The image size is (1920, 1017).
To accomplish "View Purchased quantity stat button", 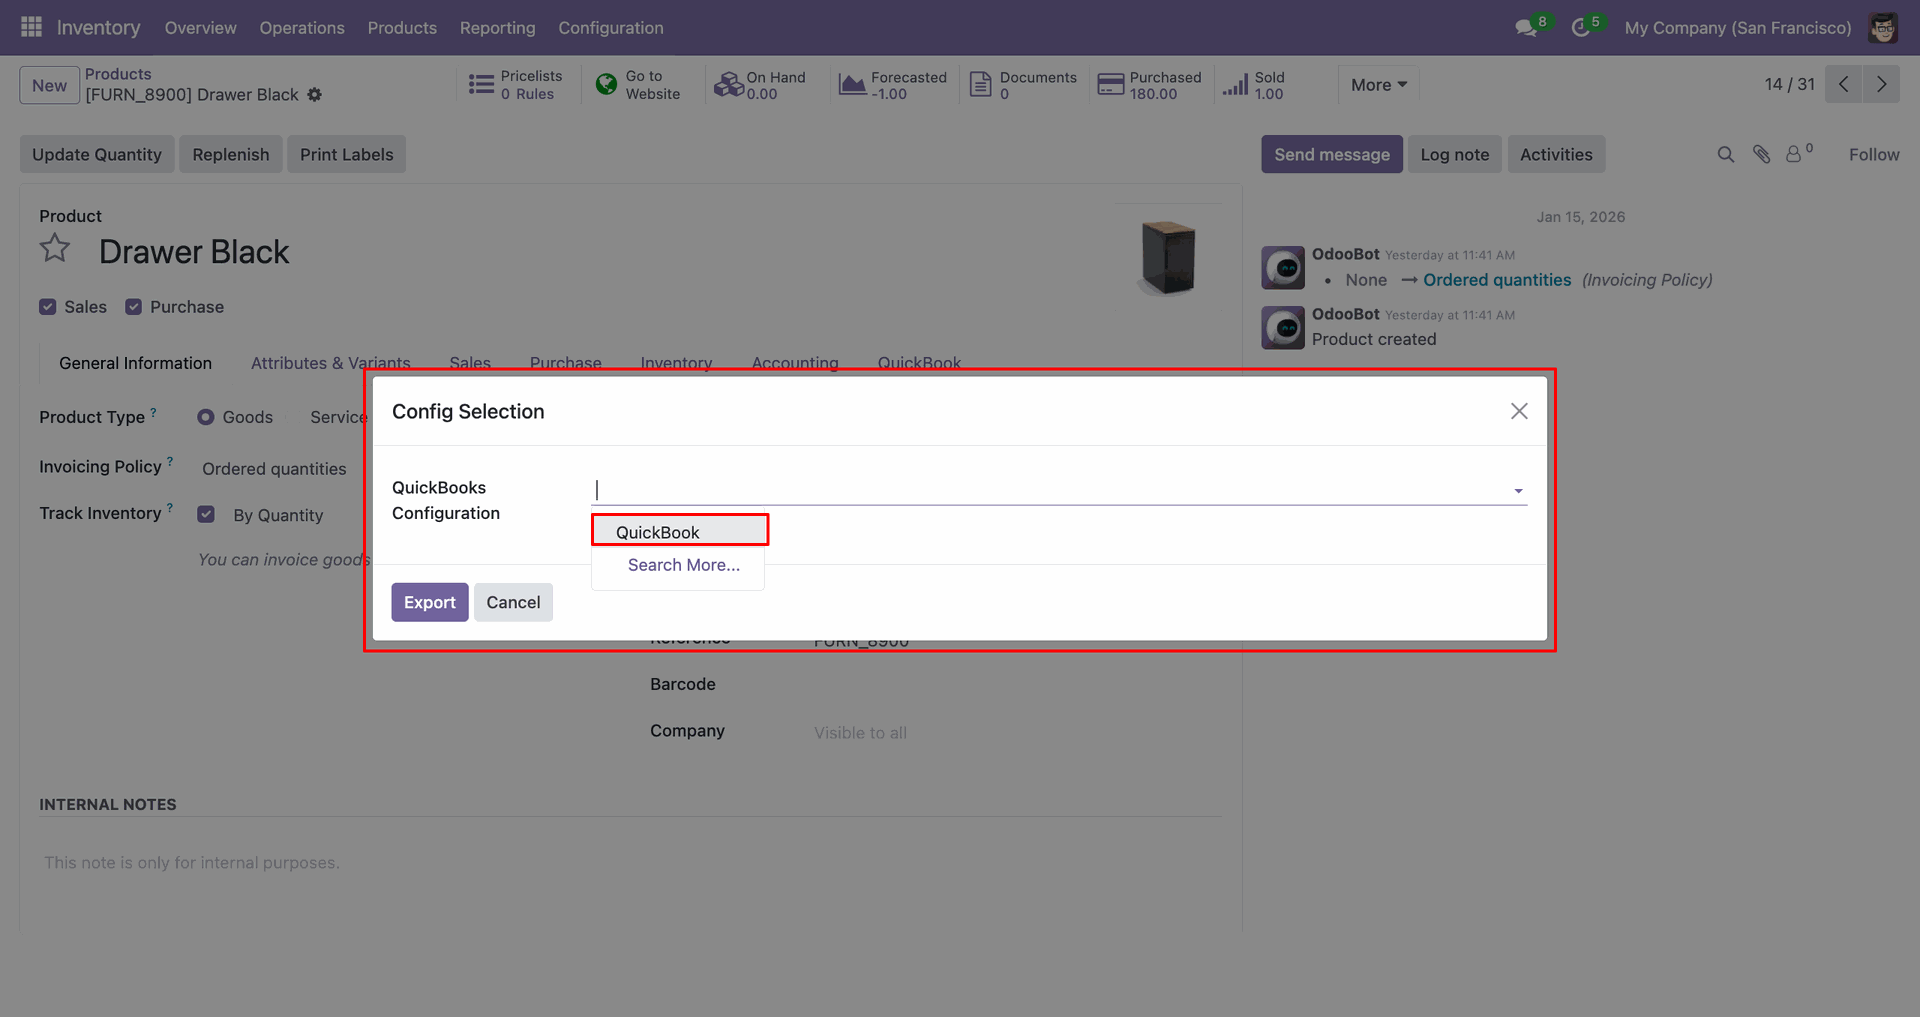I will coord(1150,85).
